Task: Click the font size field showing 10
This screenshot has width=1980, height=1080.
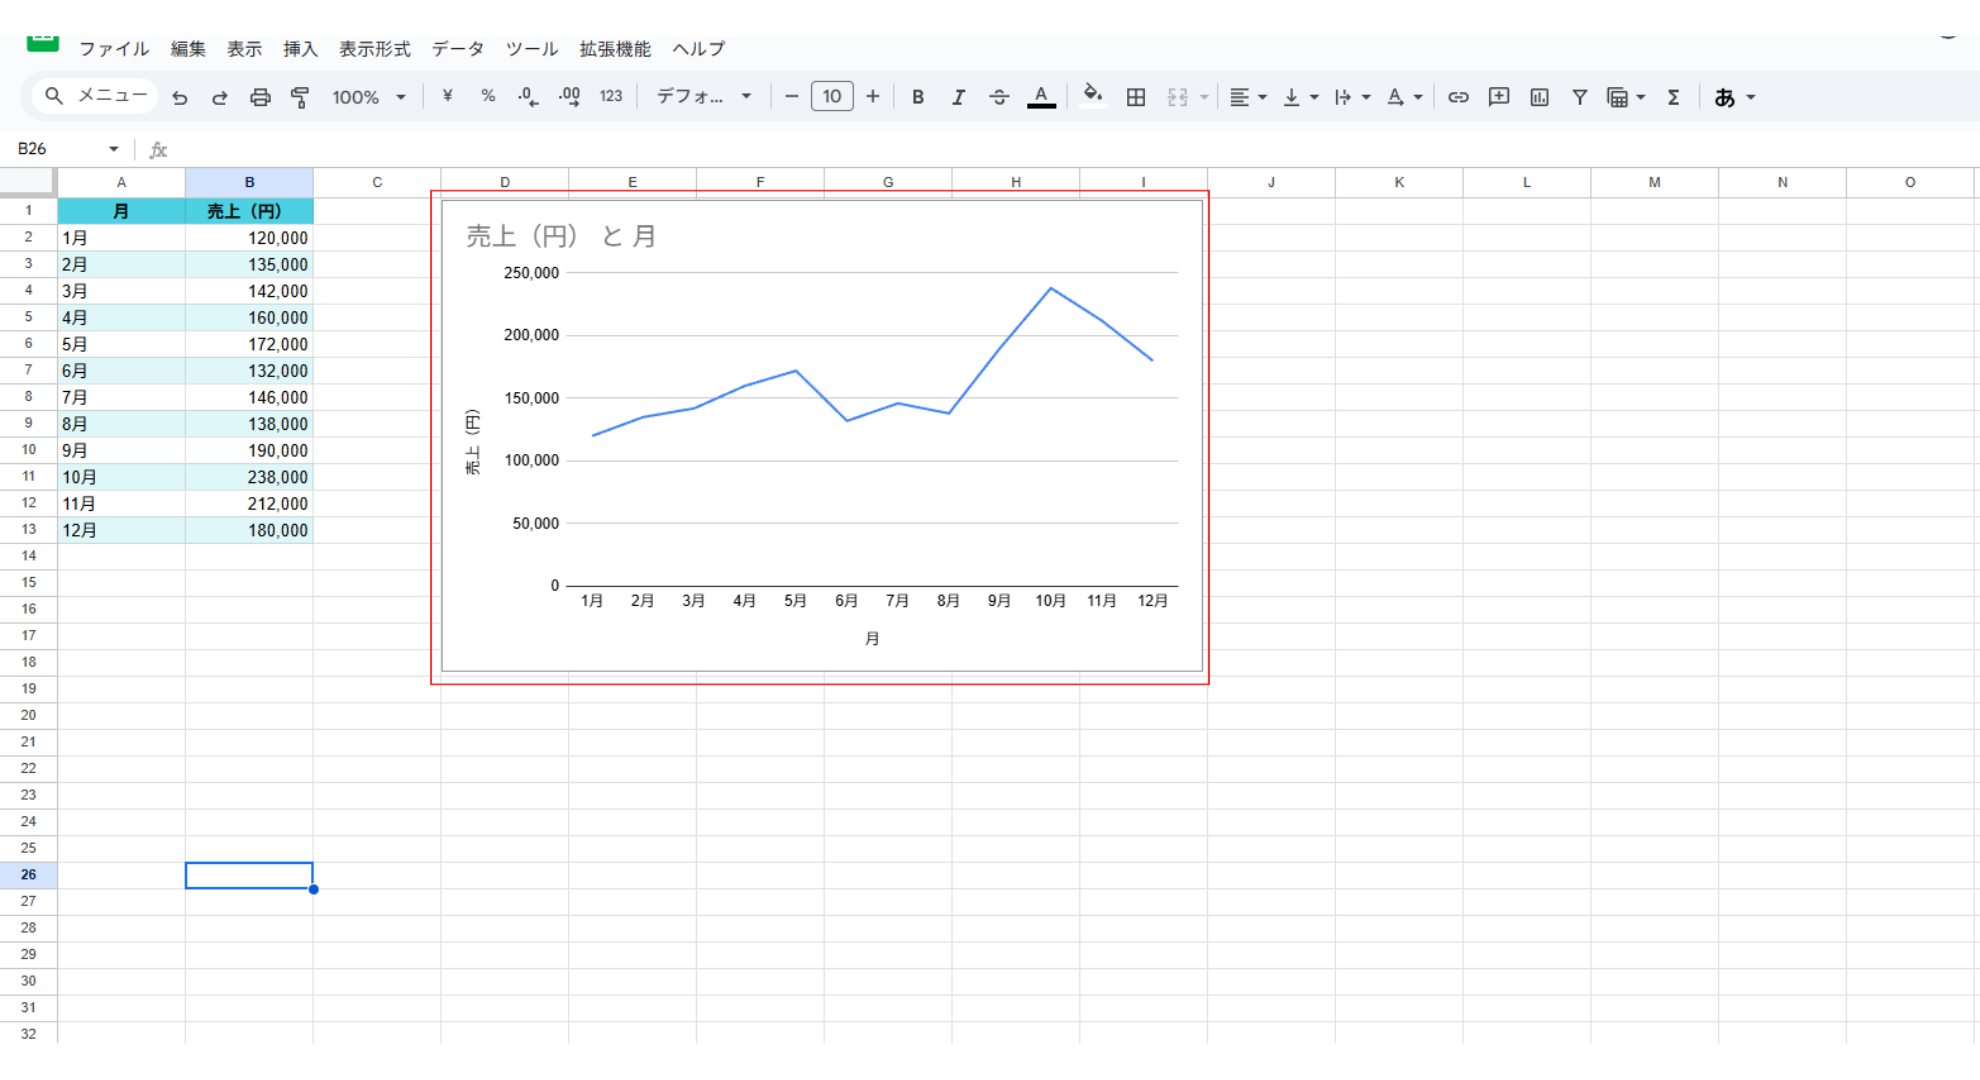Action: [832, 96]
